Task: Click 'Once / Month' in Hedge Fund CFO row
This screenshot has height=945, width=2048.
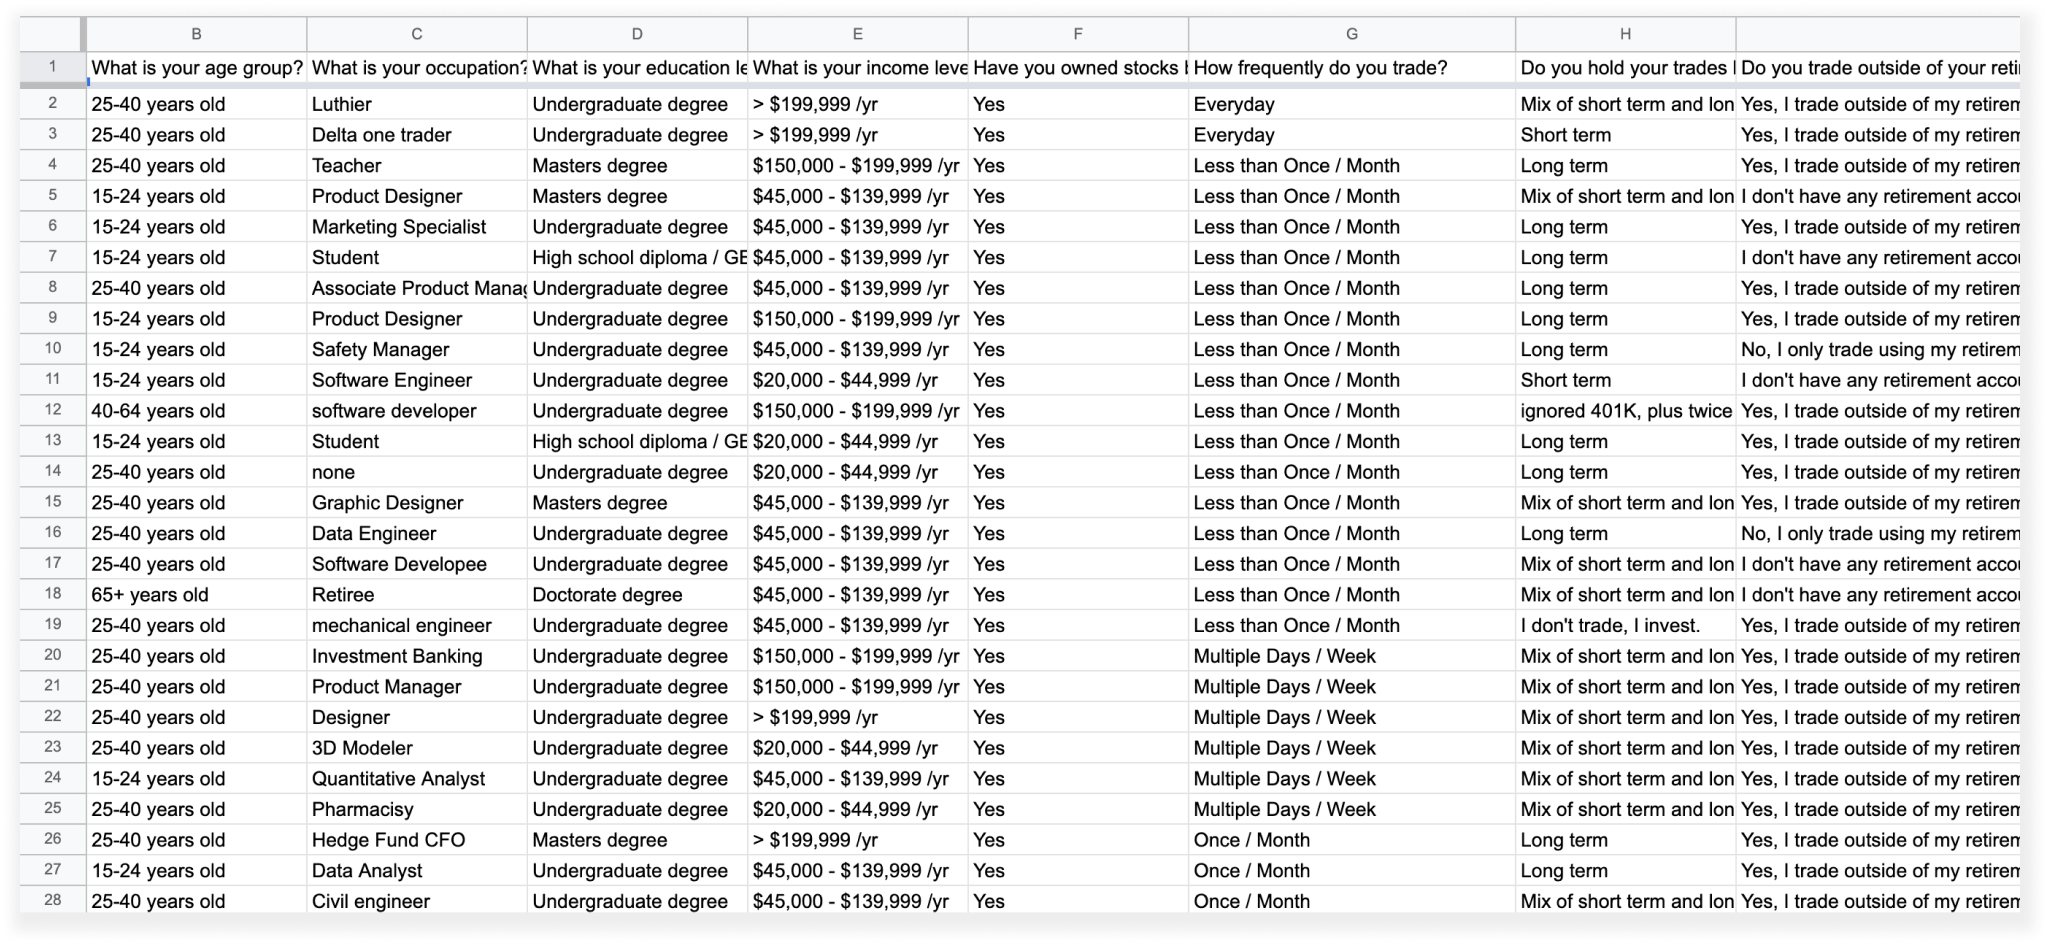Action: 1352,840
